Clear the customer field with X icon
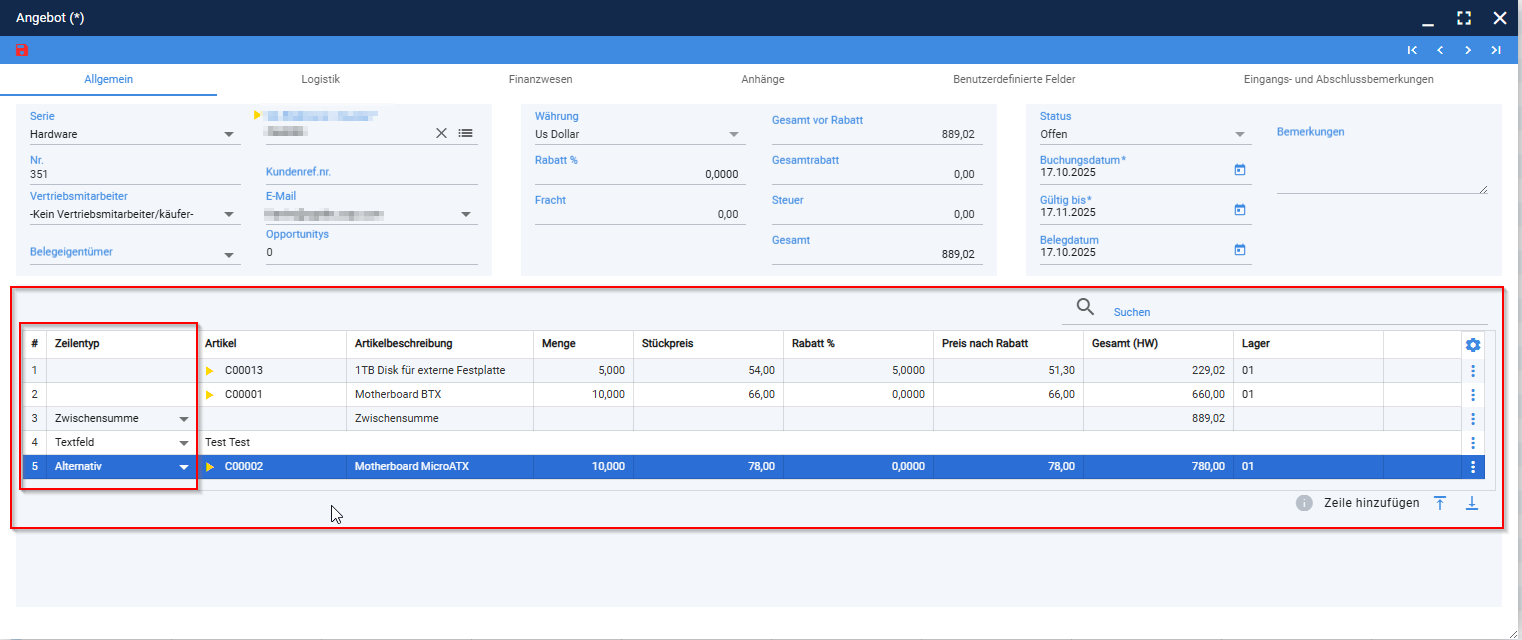 (x=441, y=133)
